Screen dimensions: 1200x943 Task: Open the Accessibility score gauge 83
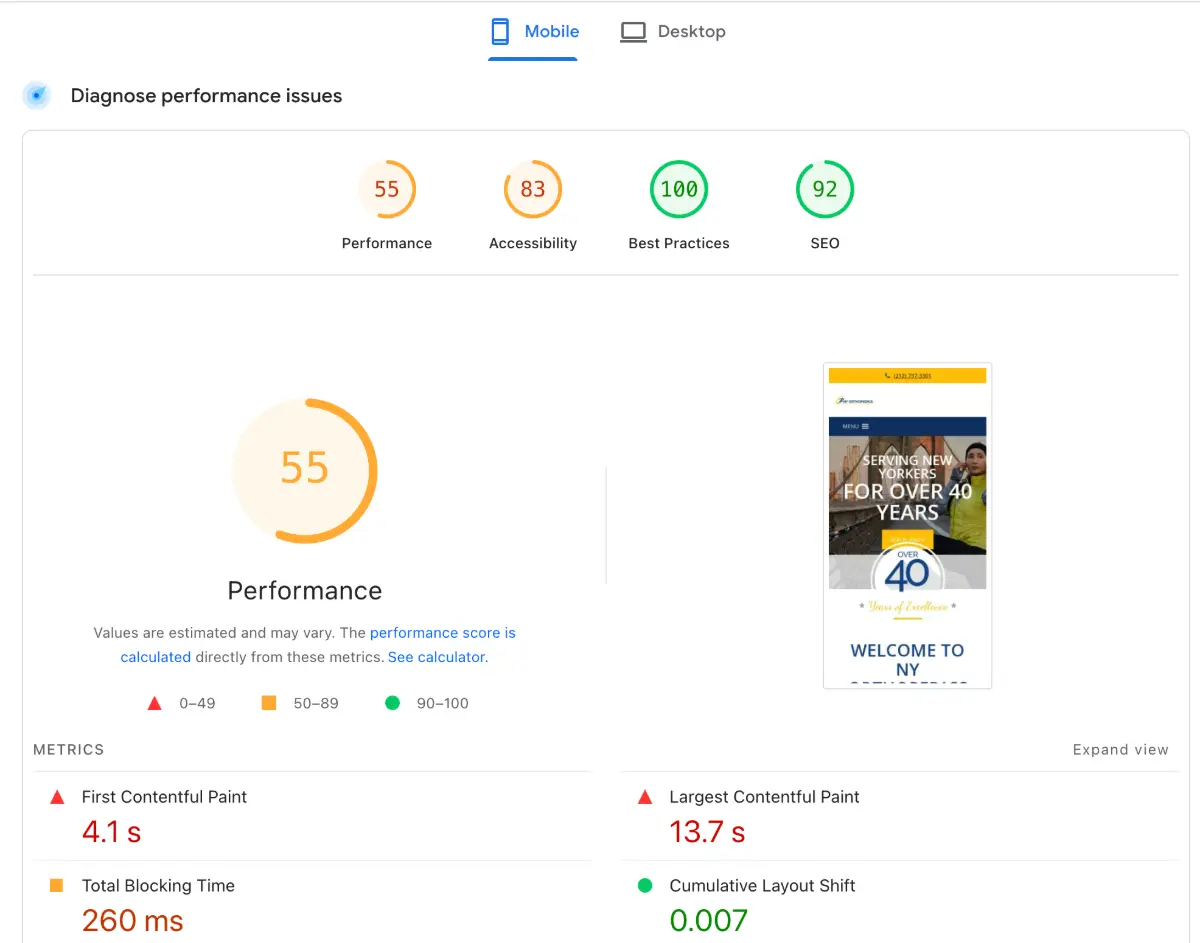[x=533, y=189]
